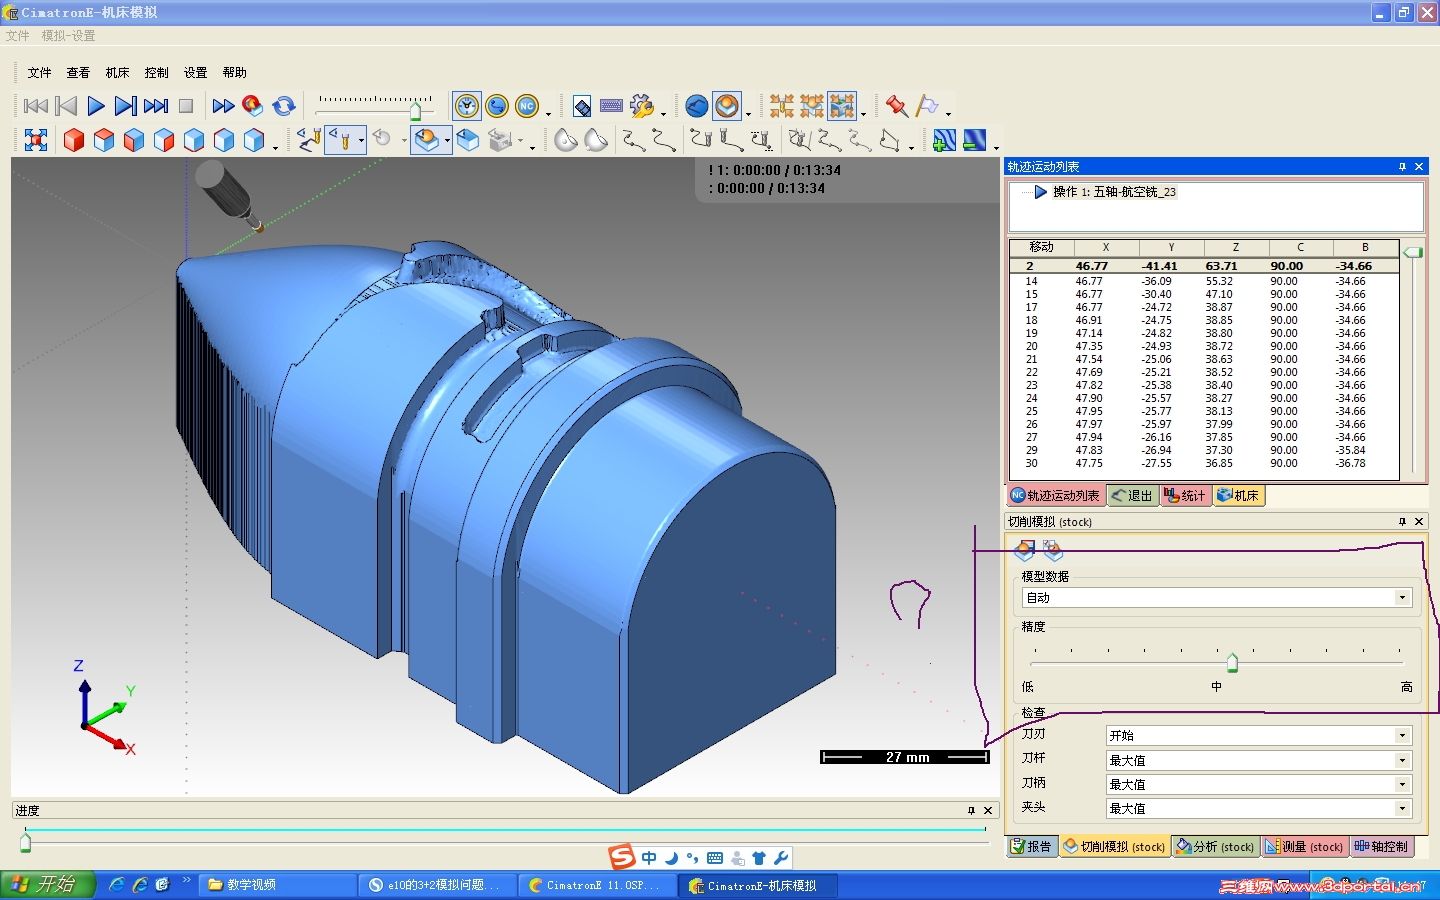Expand operation 1 五轴-航空铣_23 node

point(1040,192)
